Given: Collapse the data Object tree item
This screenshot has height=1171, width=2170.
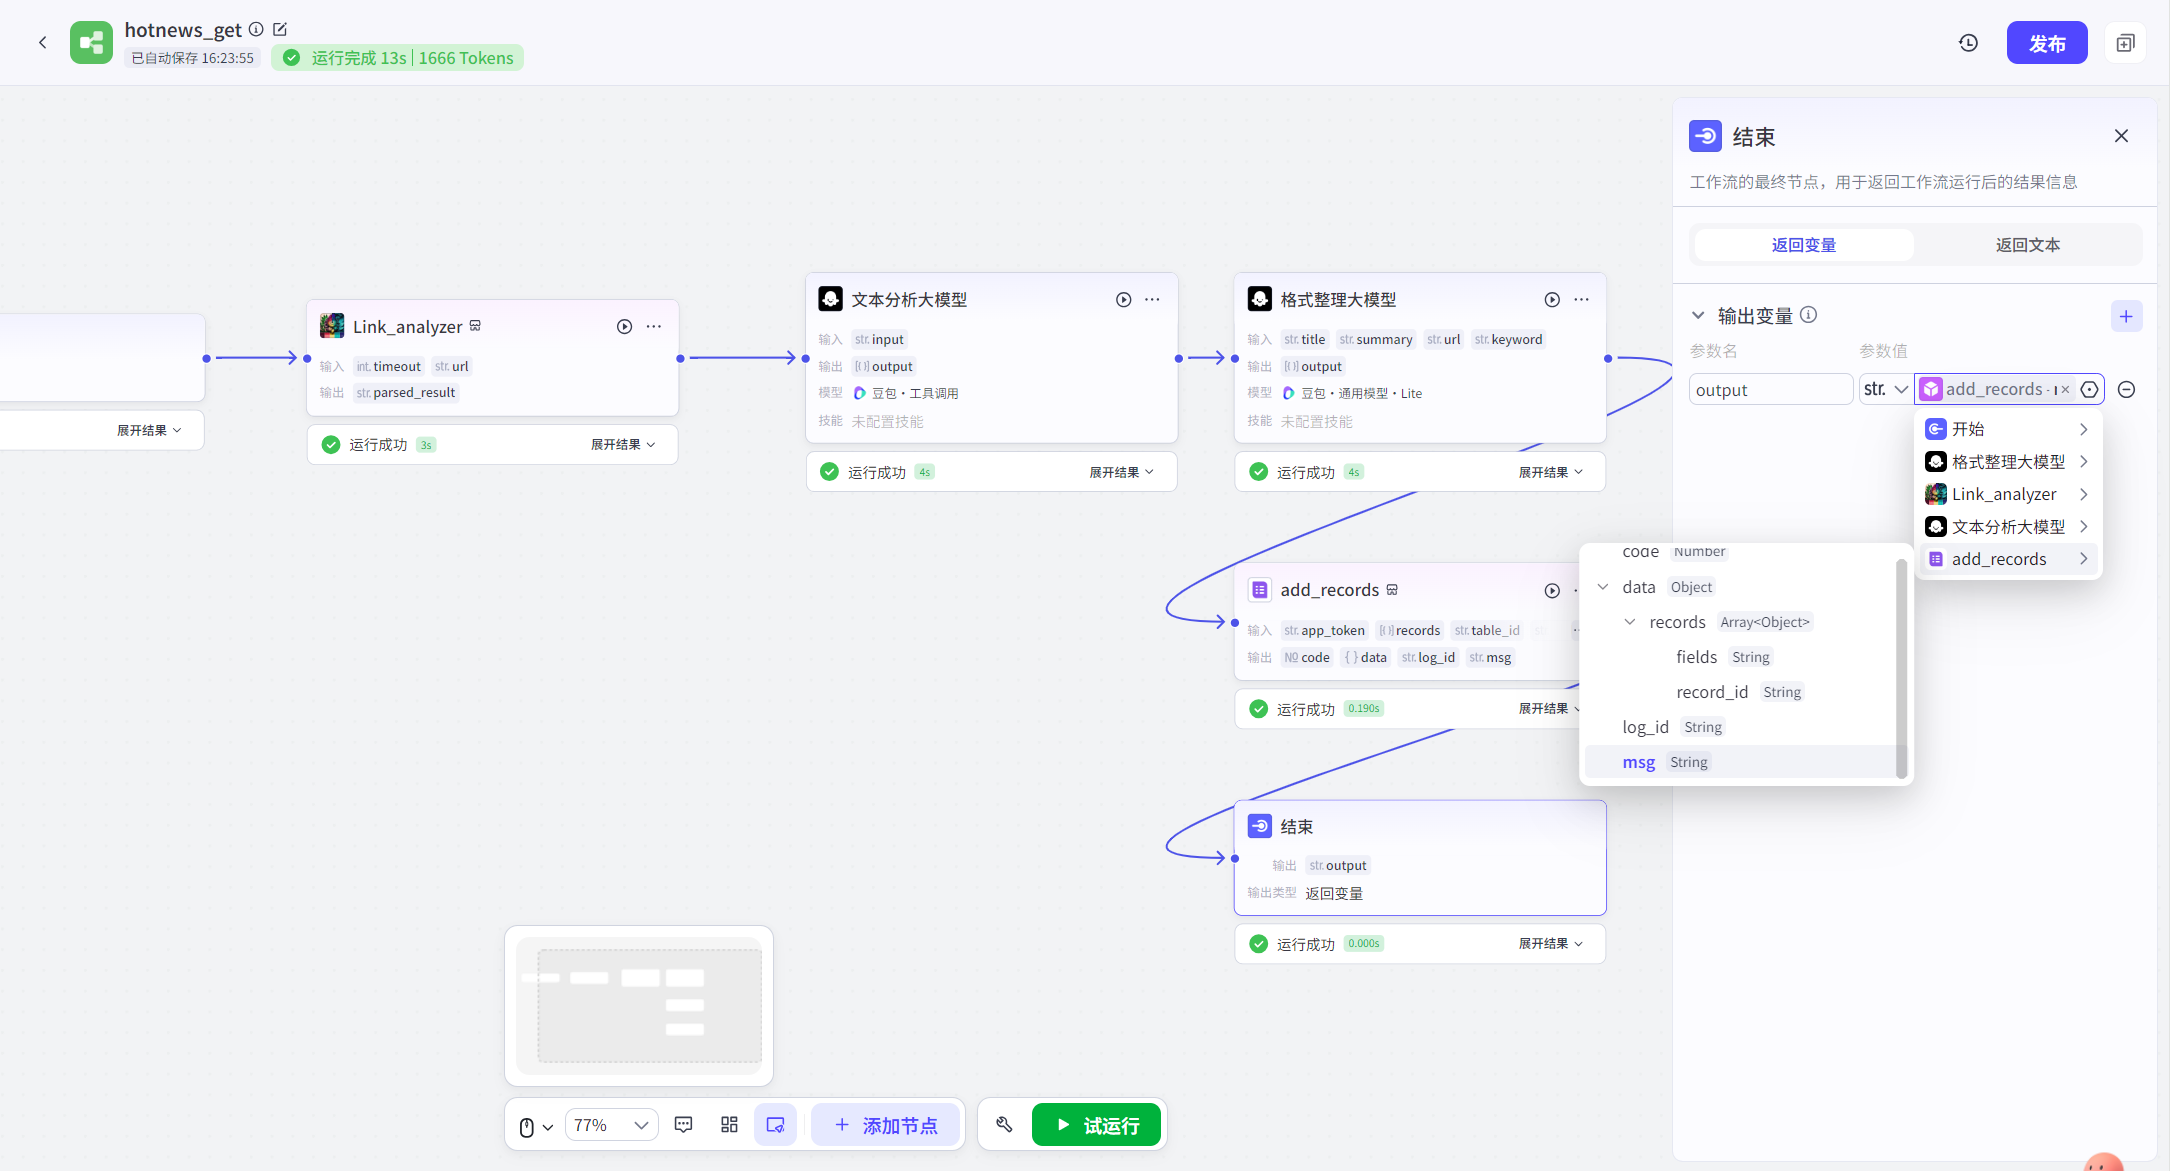Looking at the screenshot, I should pos(1603,587).
